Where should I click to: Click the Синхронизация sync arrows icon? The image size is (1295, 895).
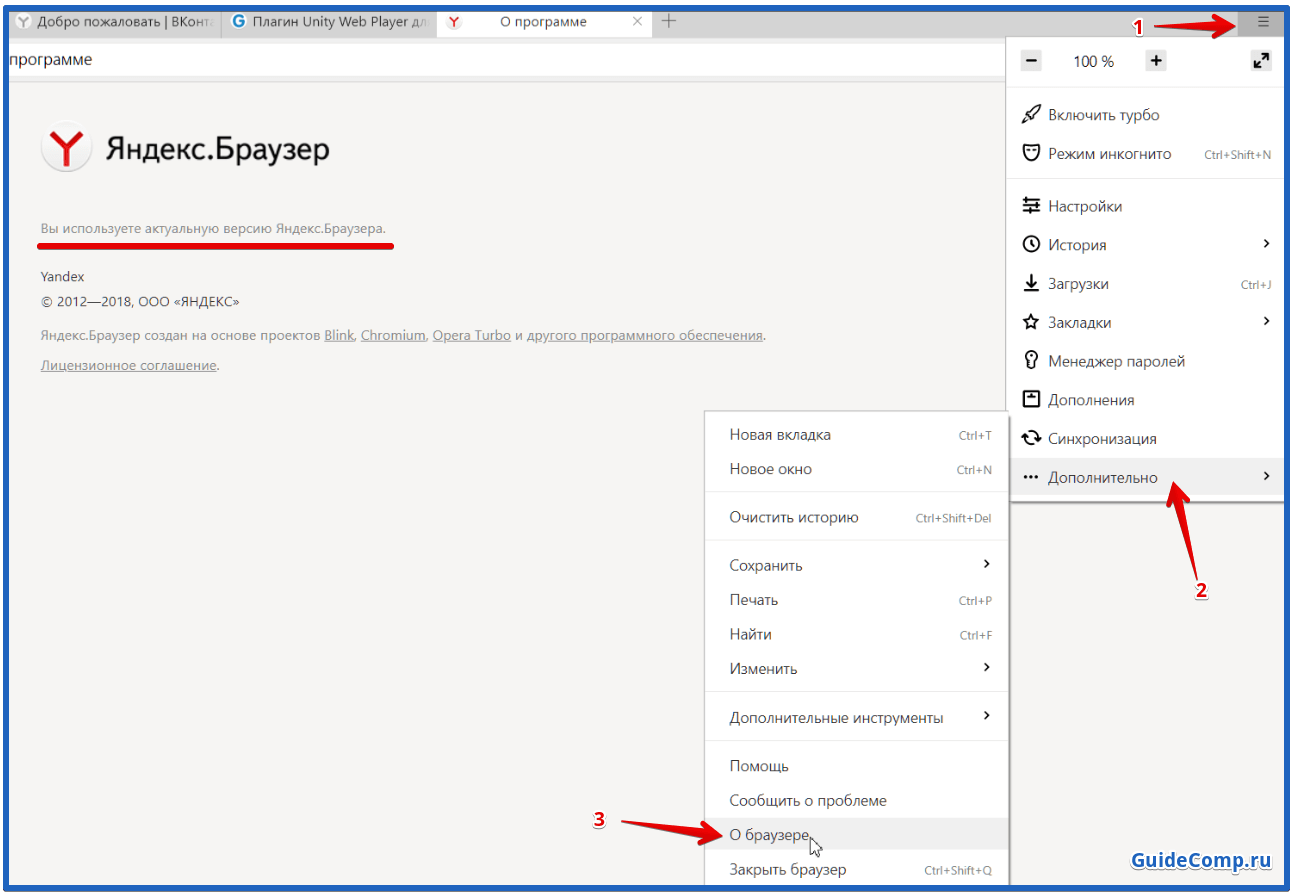coord(1031,438)
